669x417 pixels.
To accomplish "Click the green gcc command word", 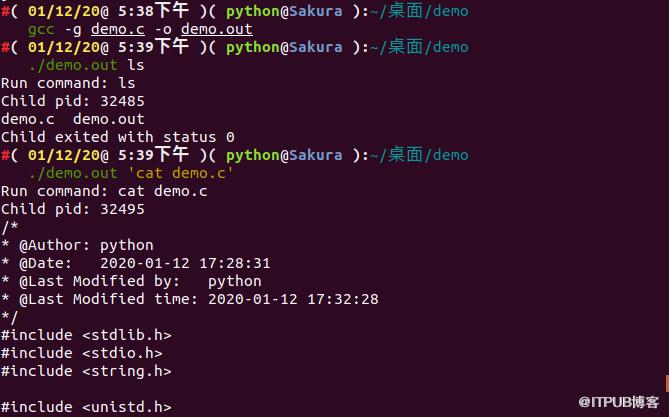I will click(41, 30).
